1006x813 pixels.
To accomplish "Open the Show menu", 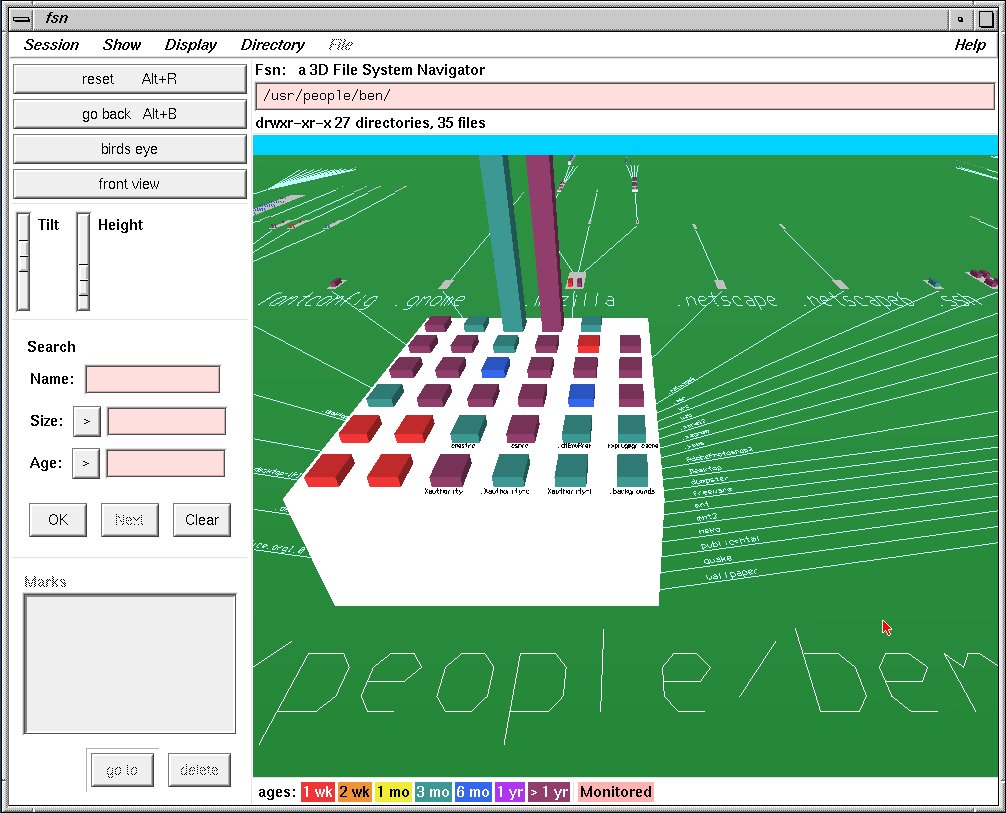I will 122,45.
